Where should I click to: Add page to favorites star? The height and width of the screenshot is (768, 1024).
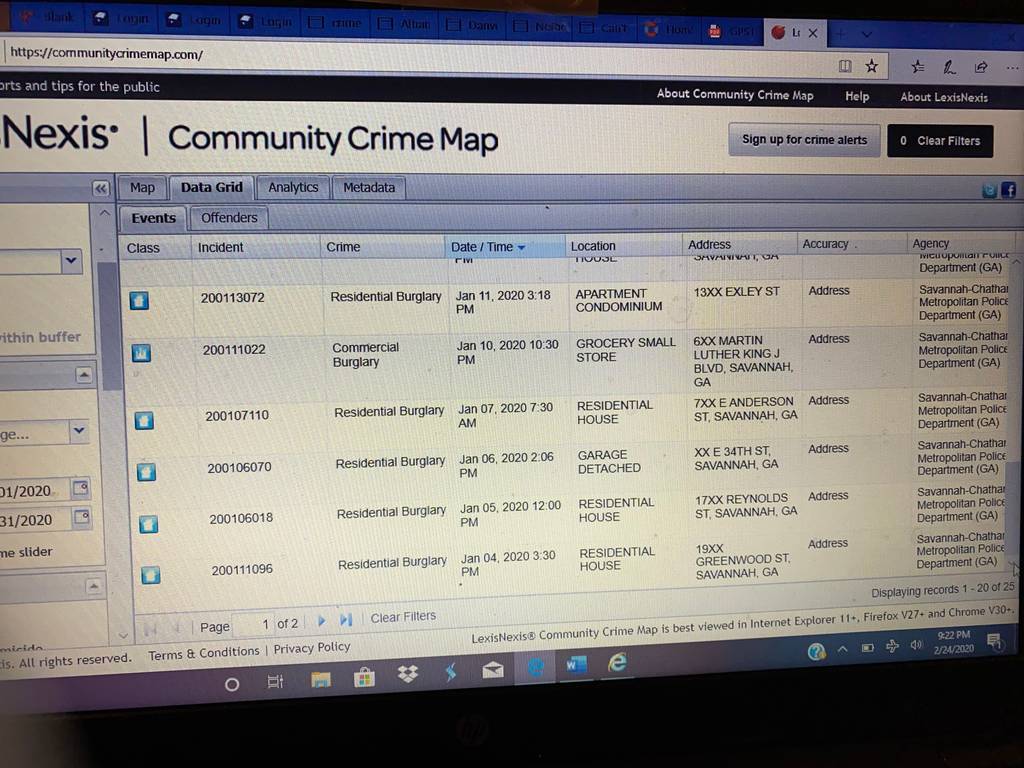(871, 66)
